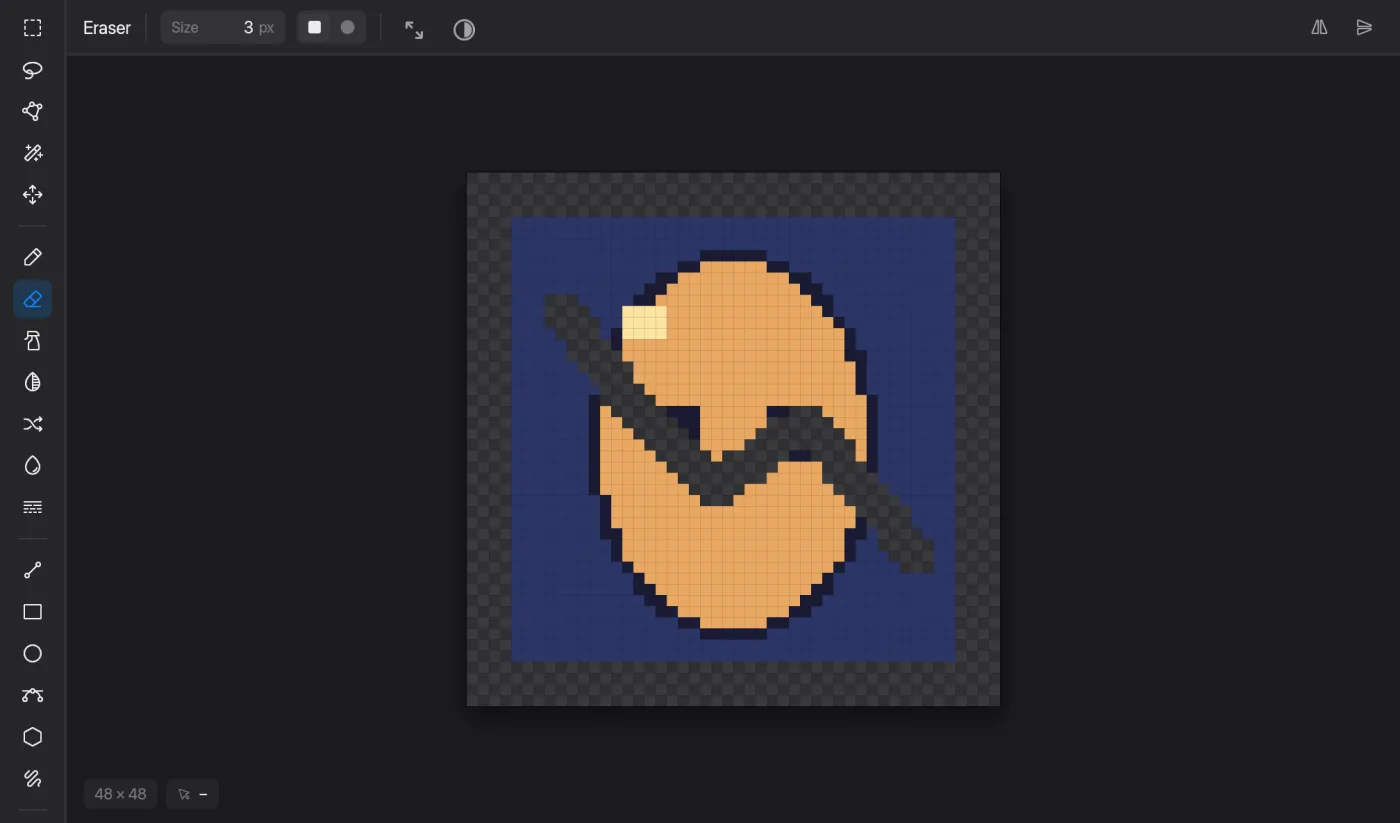Image resolution: width=1400 pixels, height=823 pixels.
Task: Click the angled flip icon top right
Action: 1364,28
